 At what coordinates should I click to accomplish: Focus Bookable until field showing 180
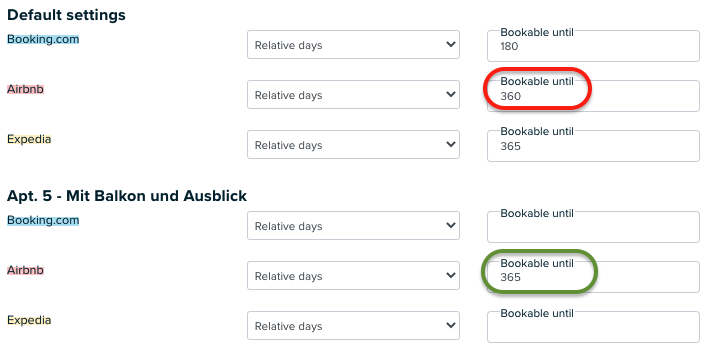593,46
